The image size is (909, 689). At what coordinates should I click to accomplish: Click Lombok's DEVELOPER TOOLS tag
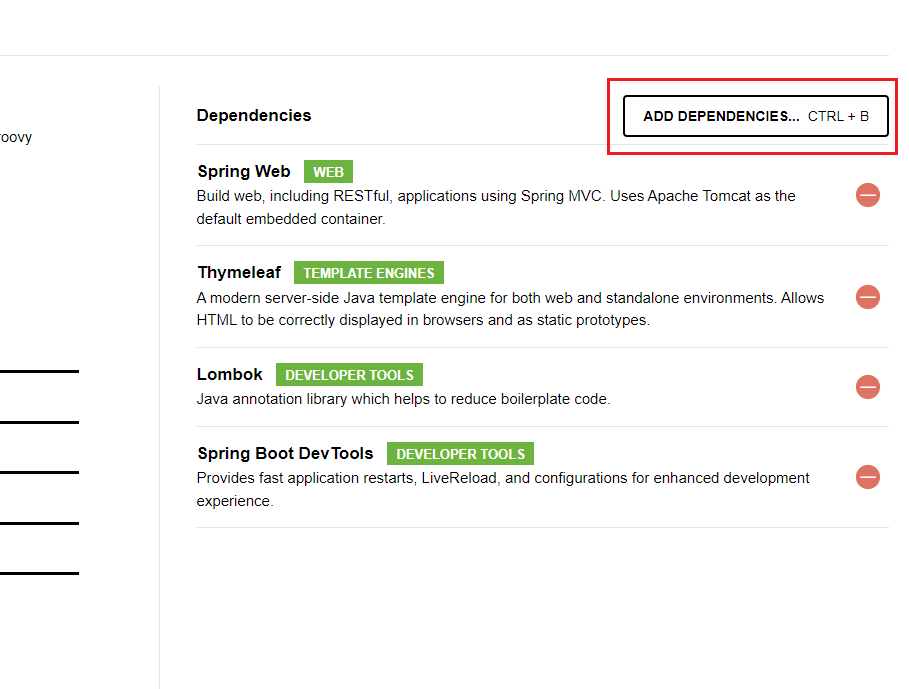coord(349,375)
